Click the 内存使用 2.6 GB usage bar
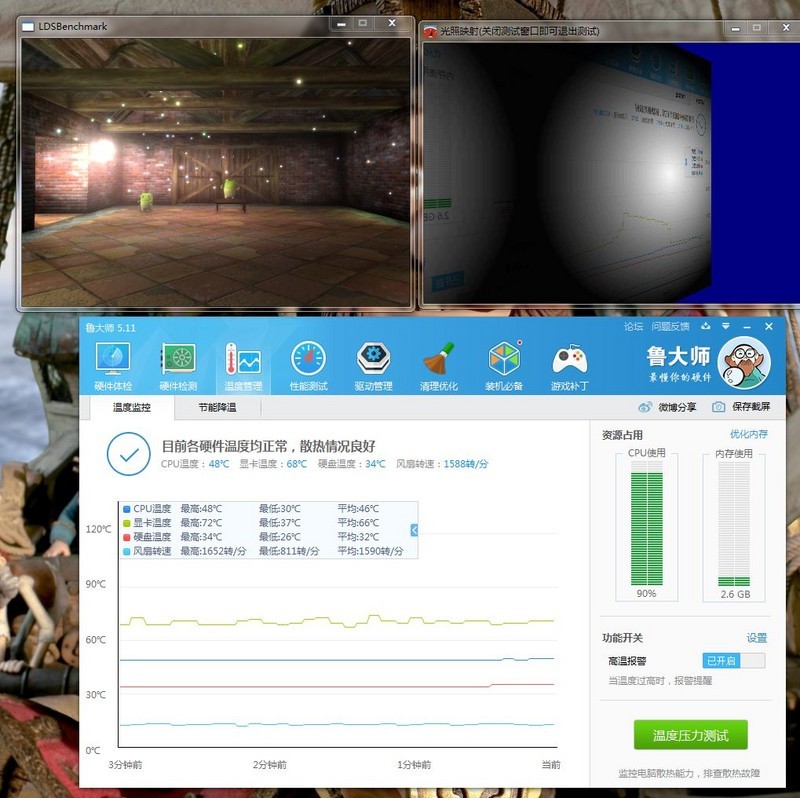 click(x=734, y=524)
